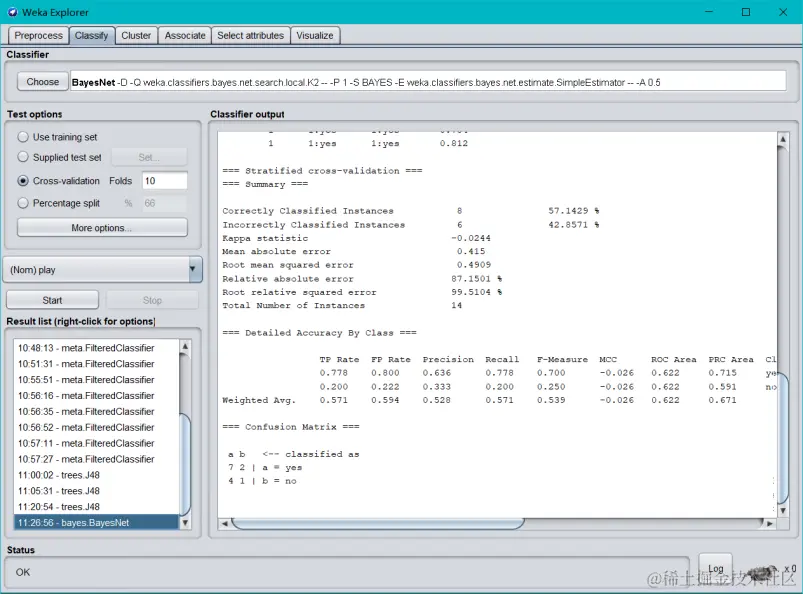
Task: Select the 11:20:54 trees.J48 result
Action: [96, 506]
